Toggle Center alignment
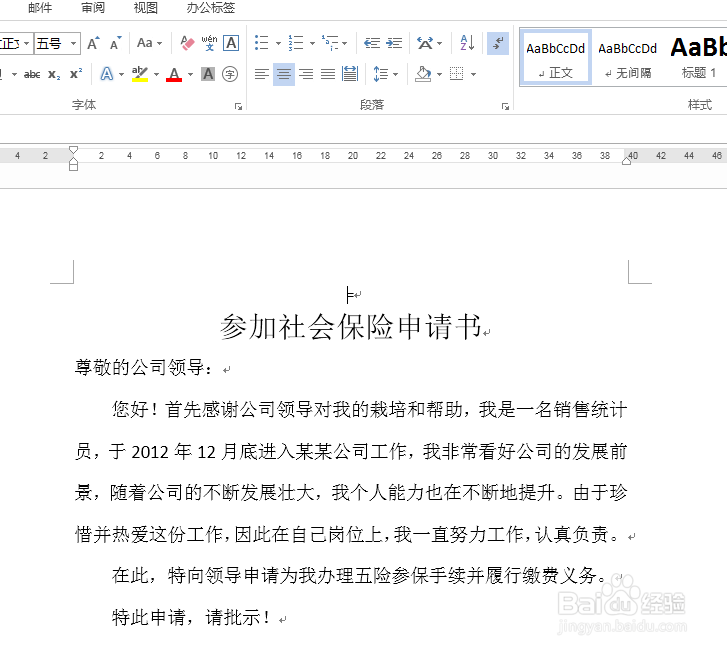 pyautogui.click(x=284, y=74)
